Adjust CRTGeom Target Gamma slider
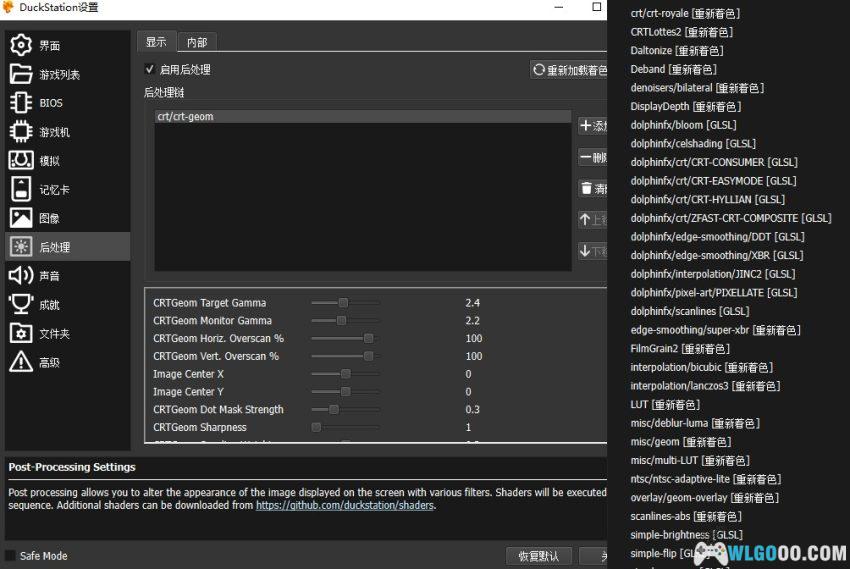The width and height of the screenshot is (850, 569). pos(345,302)
